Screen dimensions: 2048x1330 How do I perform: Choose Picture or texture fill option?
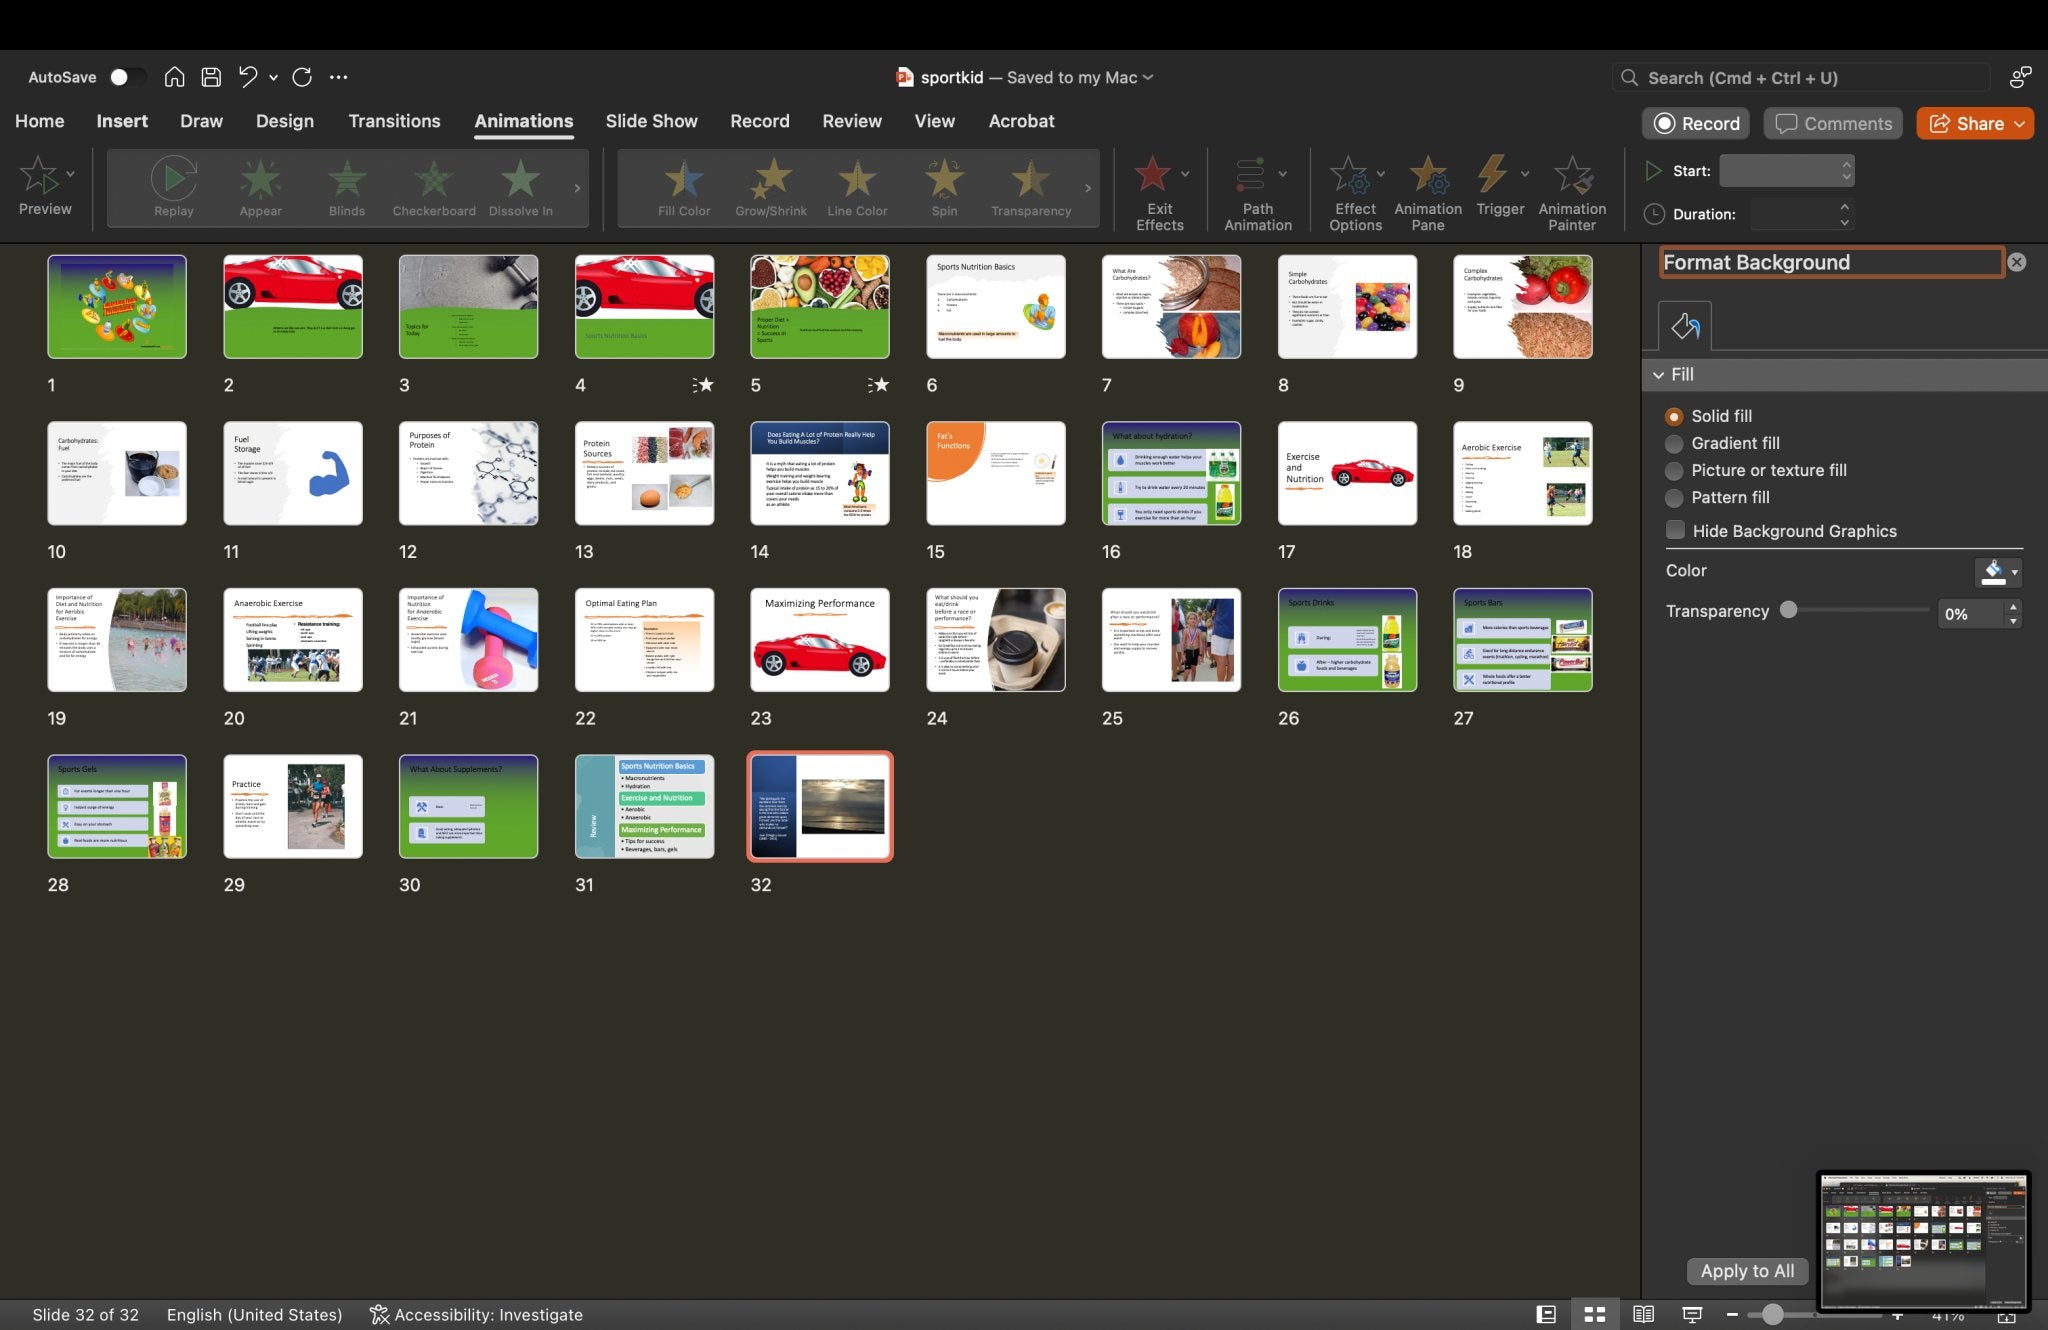(x=1674, y=470)
